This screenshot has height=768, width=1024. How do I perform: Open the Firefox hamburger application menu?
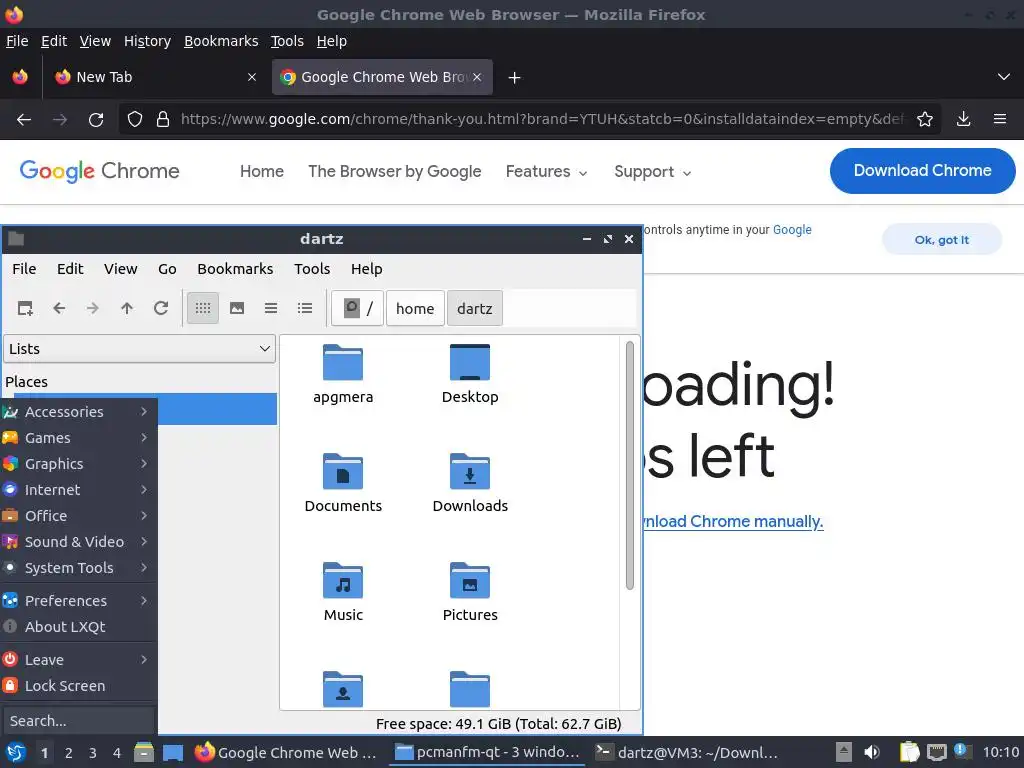1000,120
